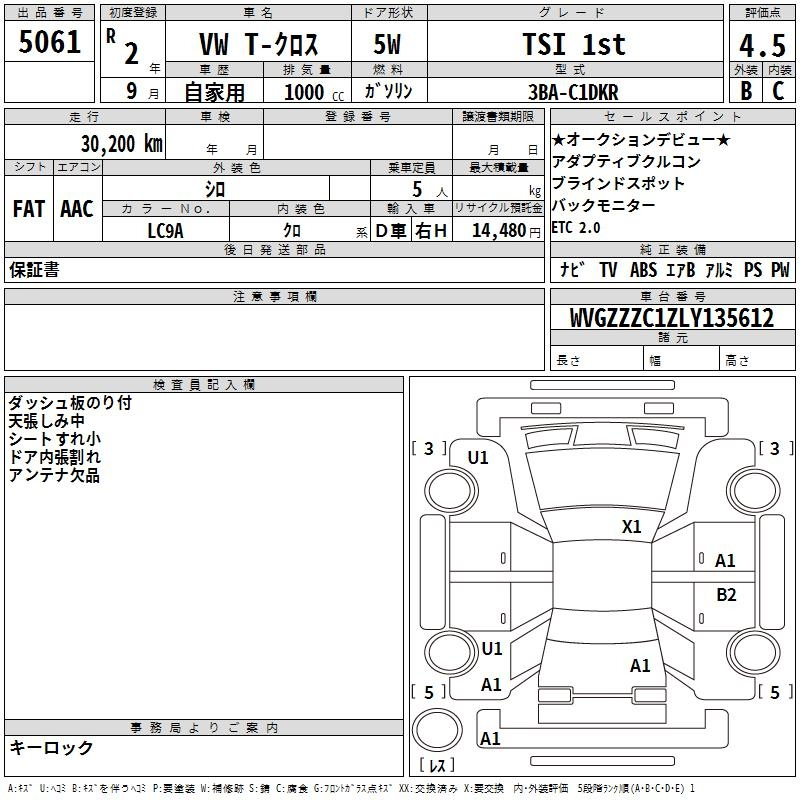This screenshot has width=800, height=800.
Task: Click the interior grade C cell
Action: click(x=778, y=91)
